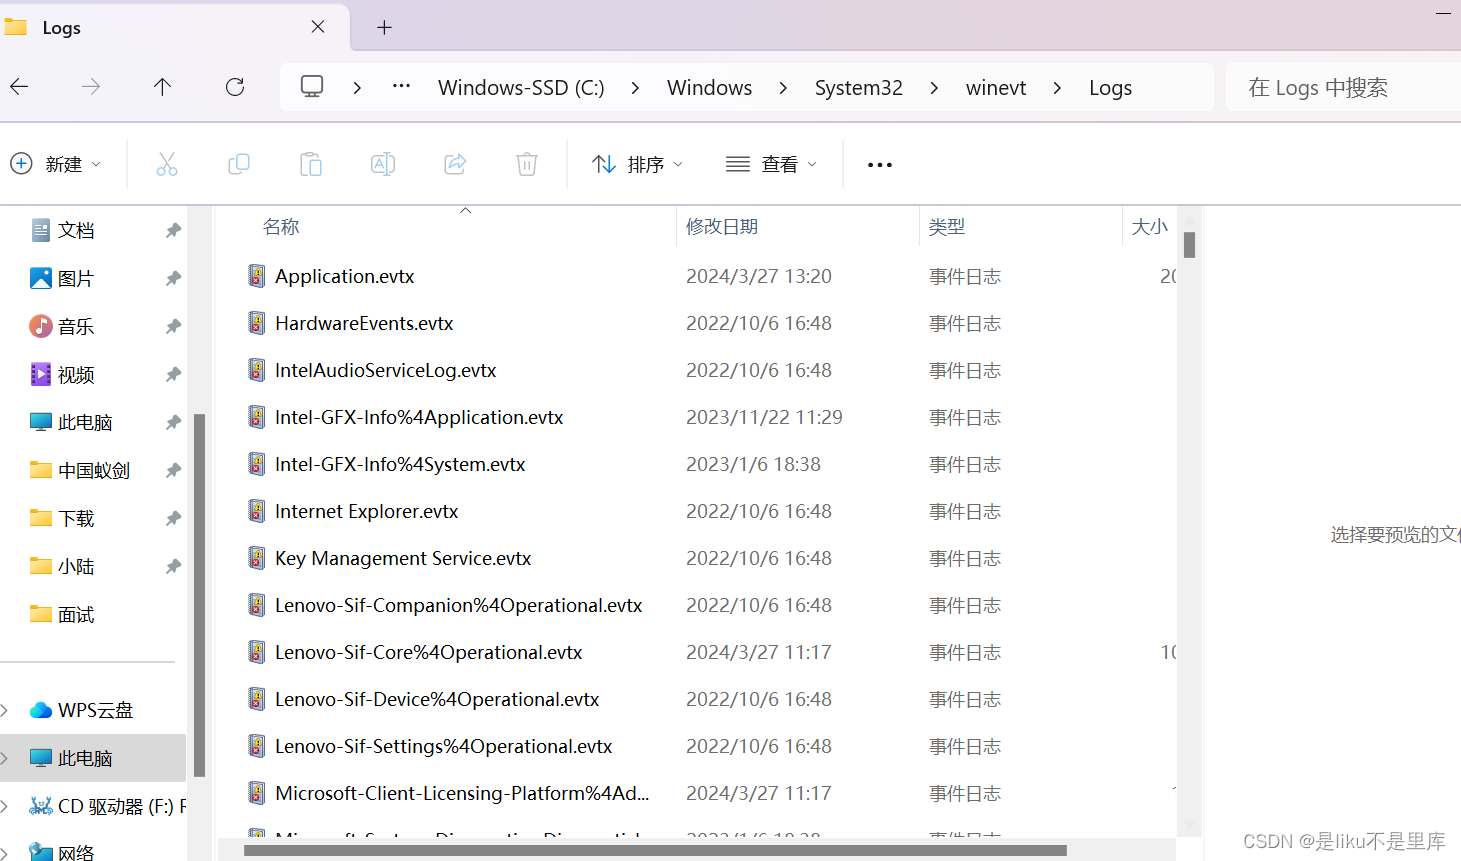Click the Cut scissors icon
Viewport: 1461px width, 861px height.
click(167, 164)
